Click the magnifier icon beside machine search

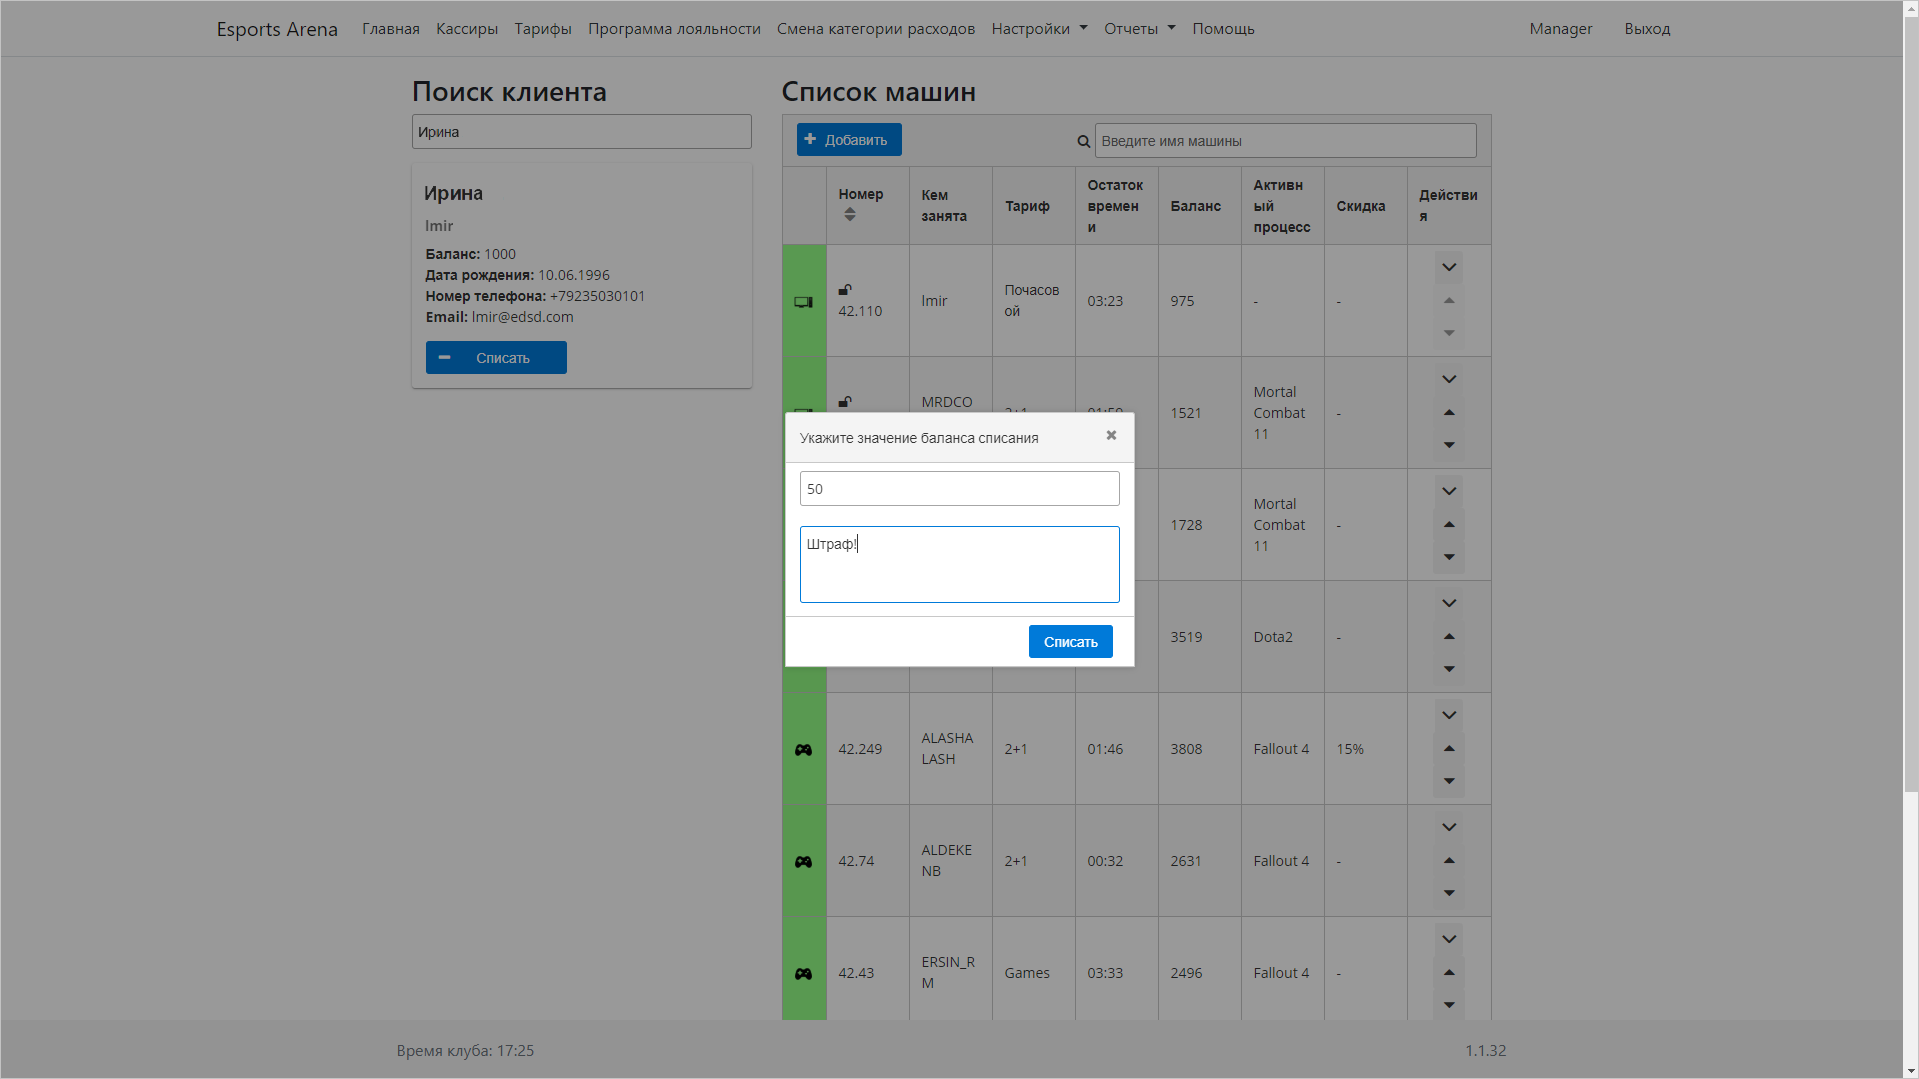1083,142
